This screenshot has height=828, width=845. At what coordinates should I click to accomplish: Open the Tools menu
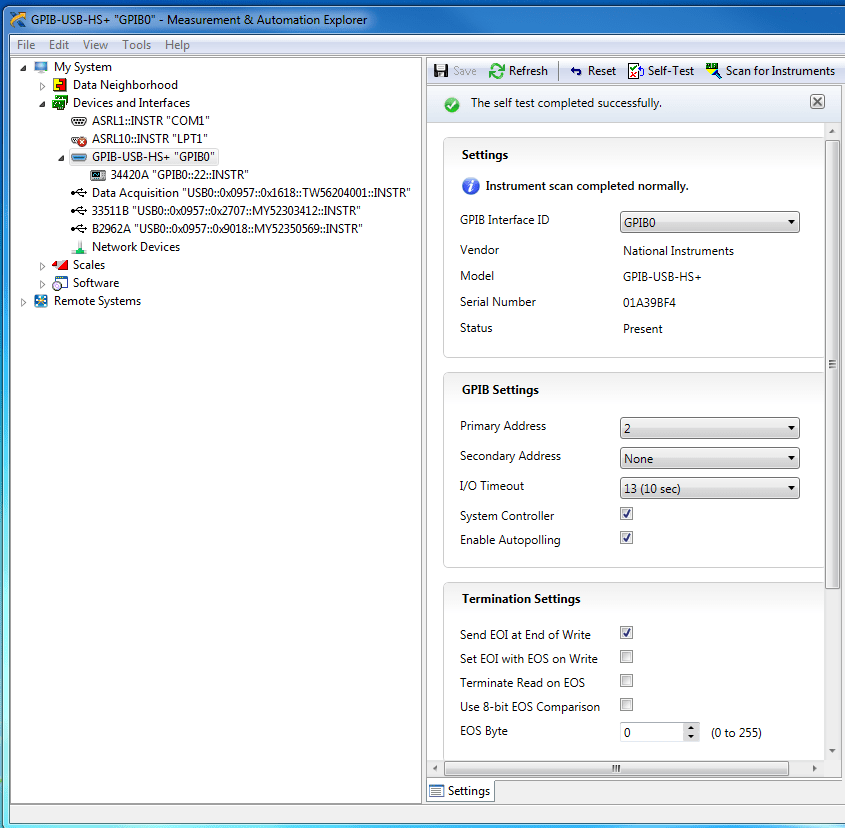click(x=136, y=44)
